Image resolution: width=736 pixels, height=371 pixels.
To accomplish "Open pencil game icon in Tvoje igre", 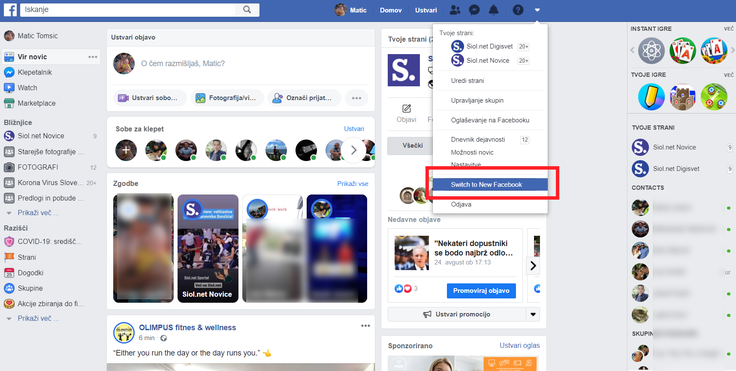I will tap(651, 97).
